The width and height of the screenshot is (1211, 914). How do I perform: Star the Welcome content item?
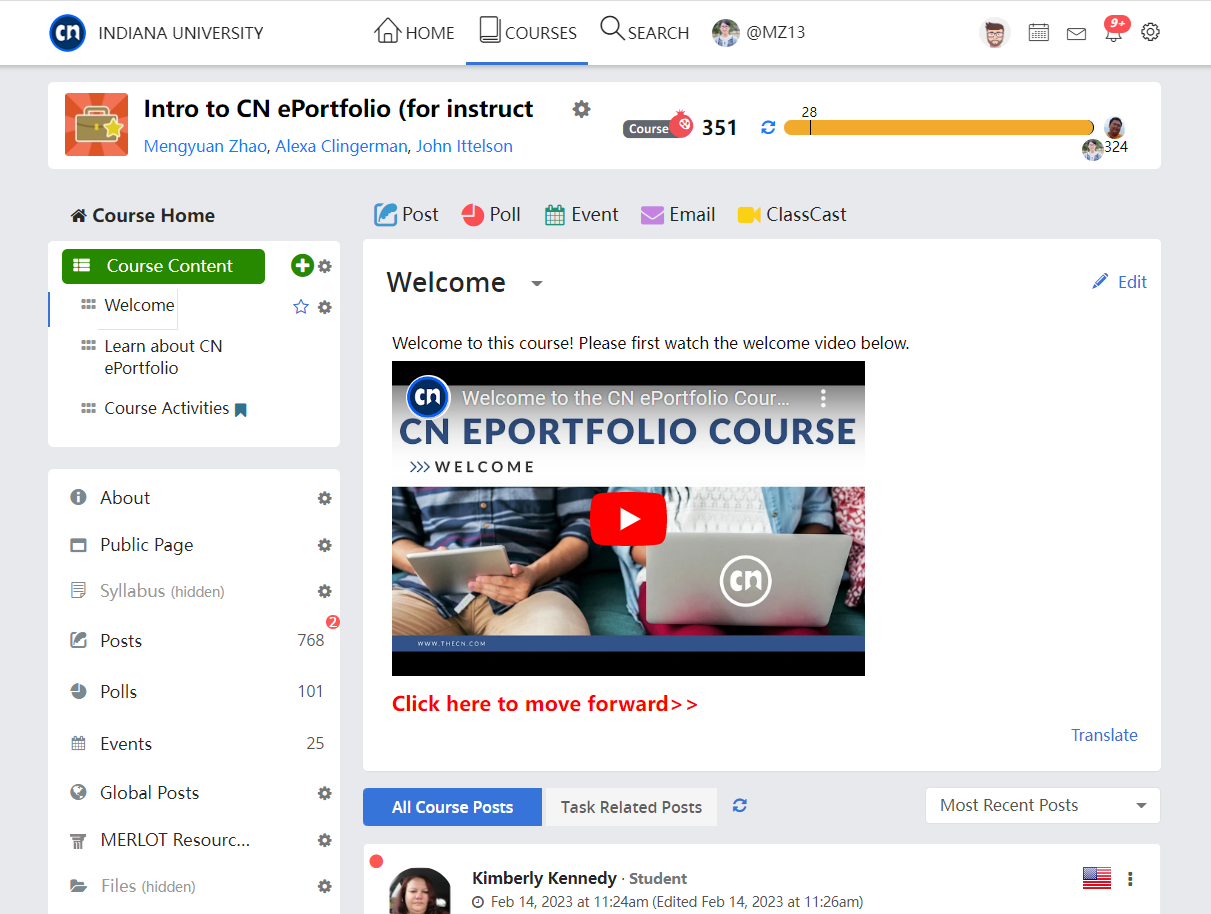[x=301, y=307]
